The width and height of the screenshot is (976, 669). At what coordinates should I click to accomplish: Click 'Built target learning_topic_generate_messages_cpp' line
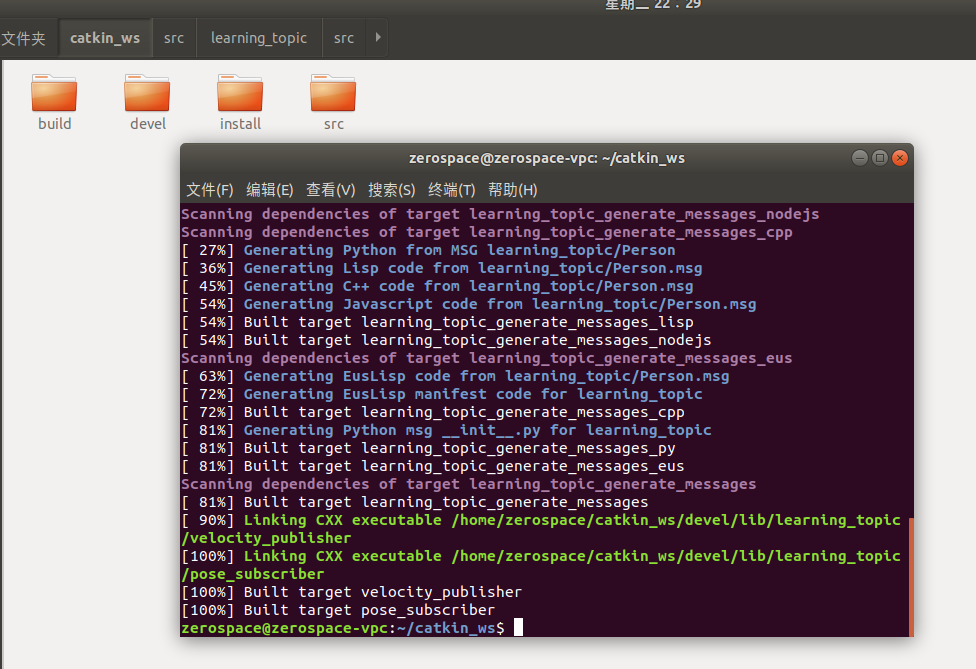click(x=433, y=413)
